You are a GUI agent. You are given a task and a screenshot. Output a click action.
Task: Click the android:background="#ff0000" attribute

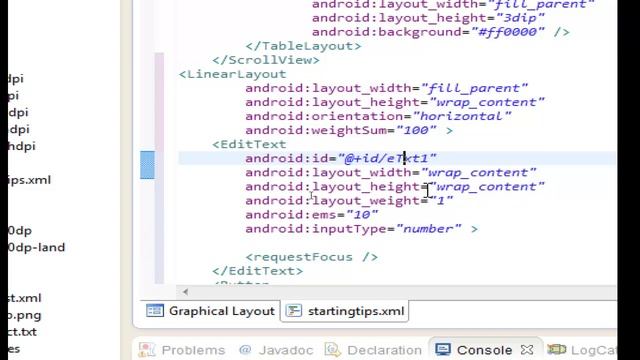[428, 32]
